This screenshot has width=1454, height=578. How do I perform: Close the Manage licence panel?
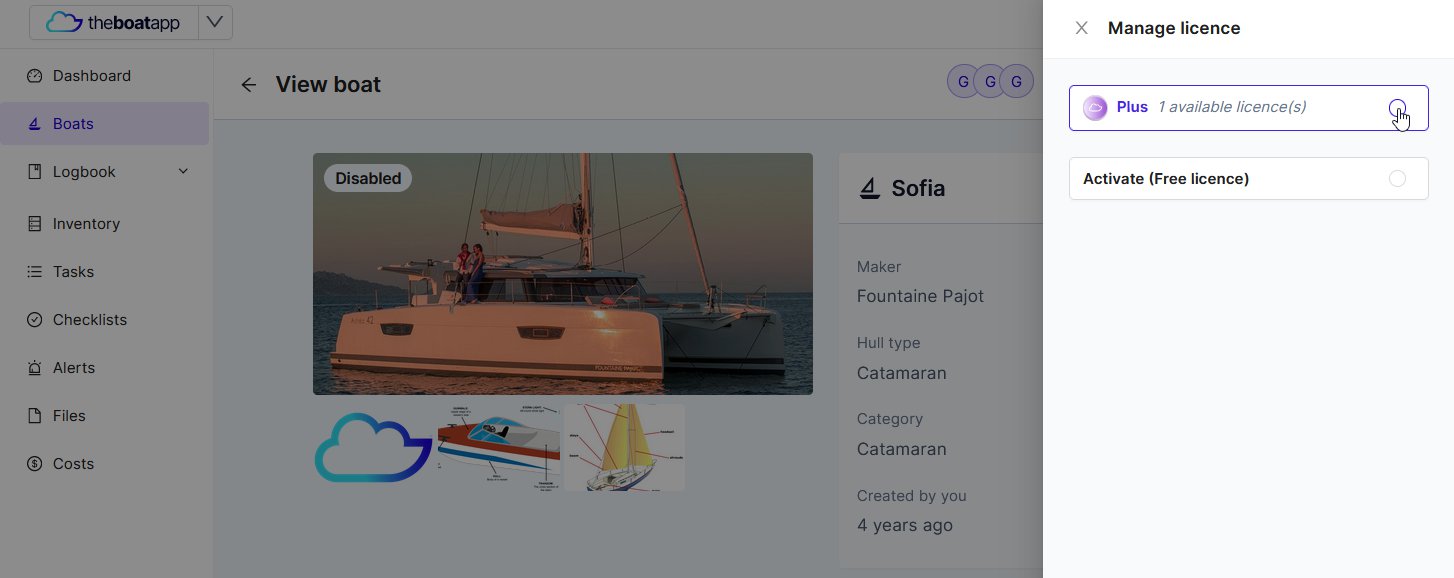tap(1081, 28)
